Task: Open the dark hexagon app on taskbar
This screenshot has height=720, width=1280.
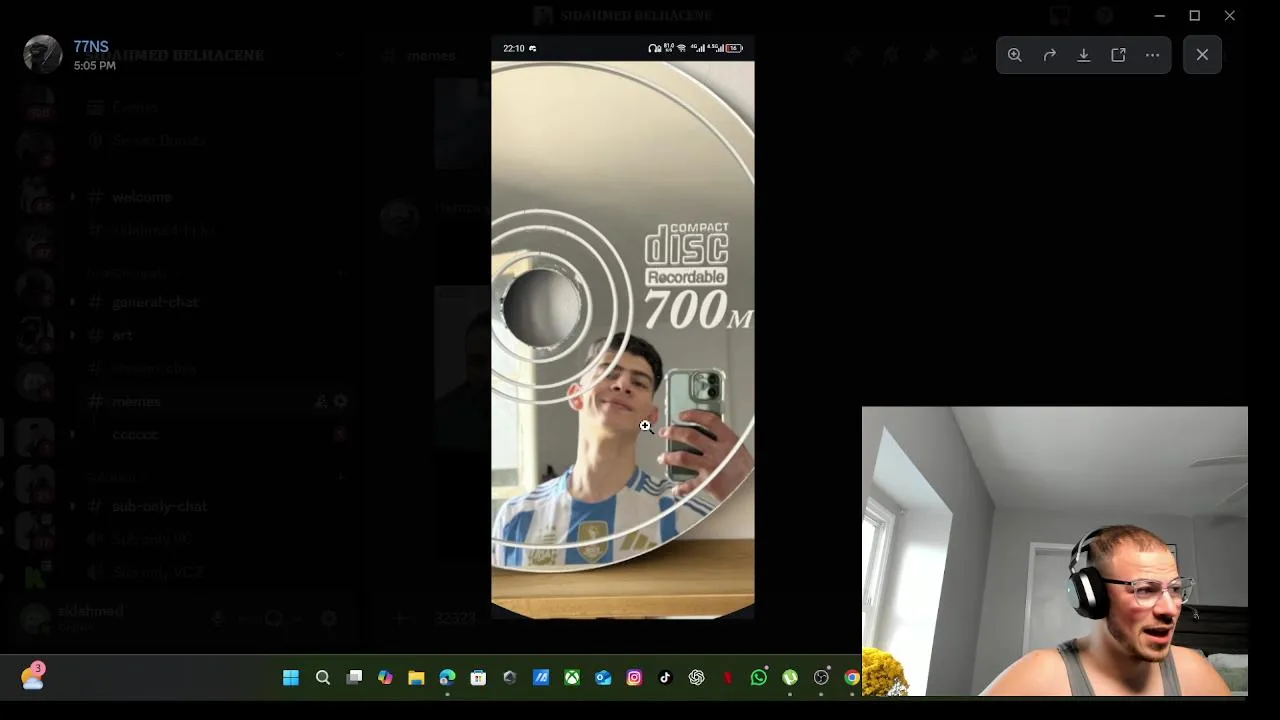Action: click(509, 678)
